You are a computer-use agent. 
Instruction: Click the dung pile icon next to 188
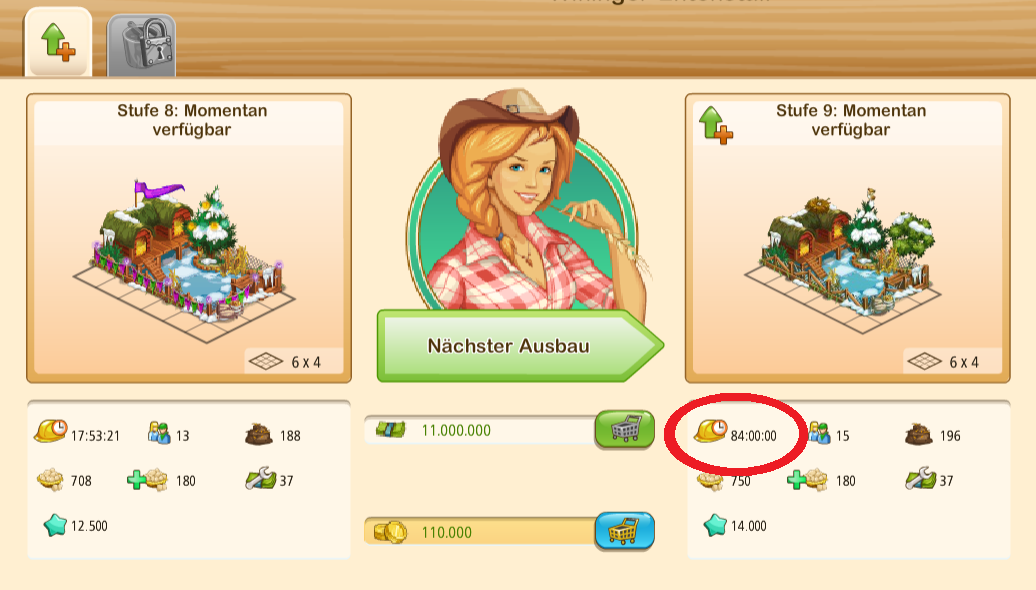click(x=259, y=434)
